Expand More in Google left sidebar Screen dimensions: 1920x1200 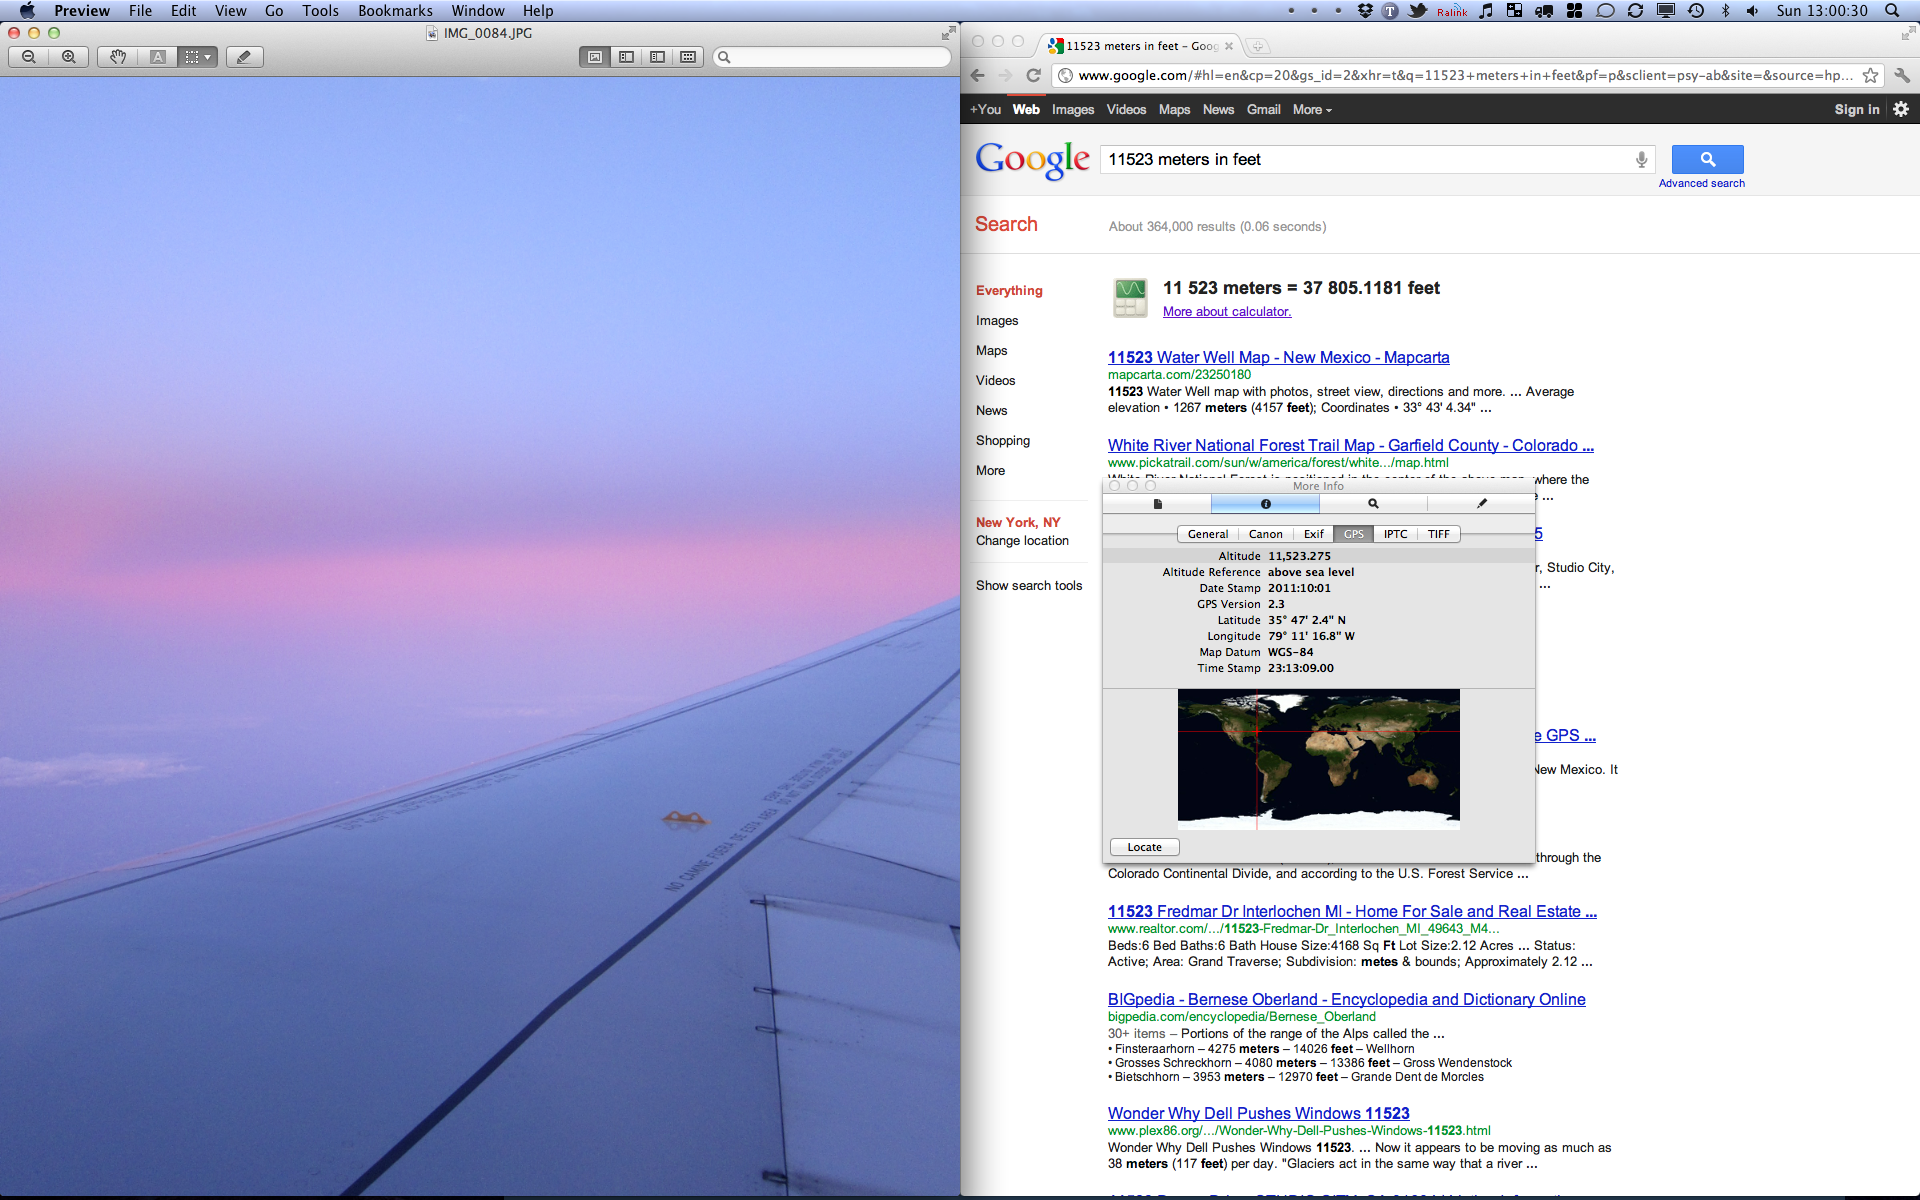tap(990, 470)
